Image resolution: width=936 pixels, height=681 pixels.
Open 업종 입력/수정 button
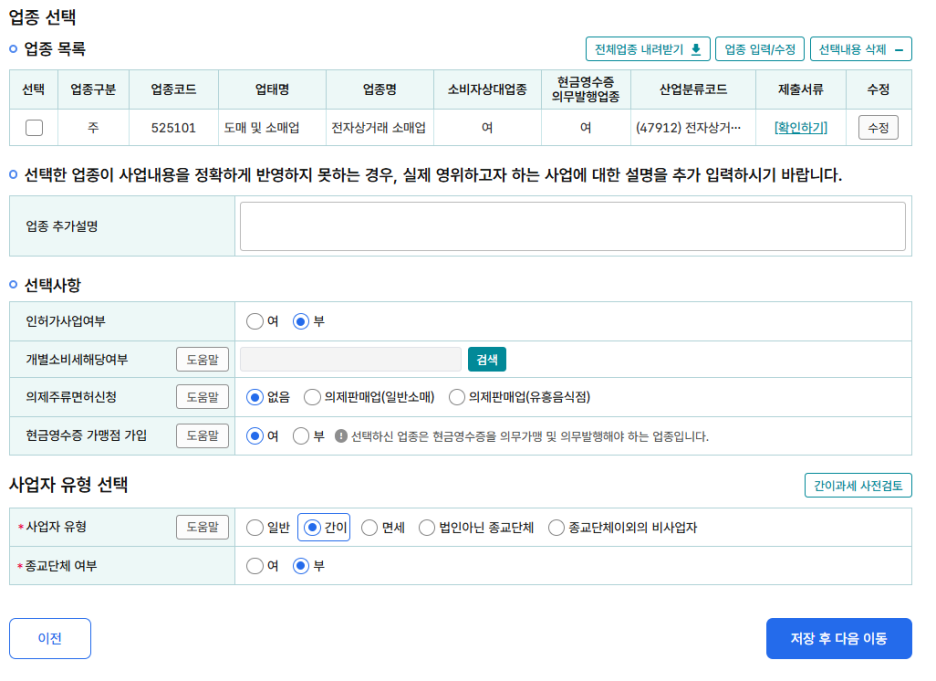click(759, 49)
